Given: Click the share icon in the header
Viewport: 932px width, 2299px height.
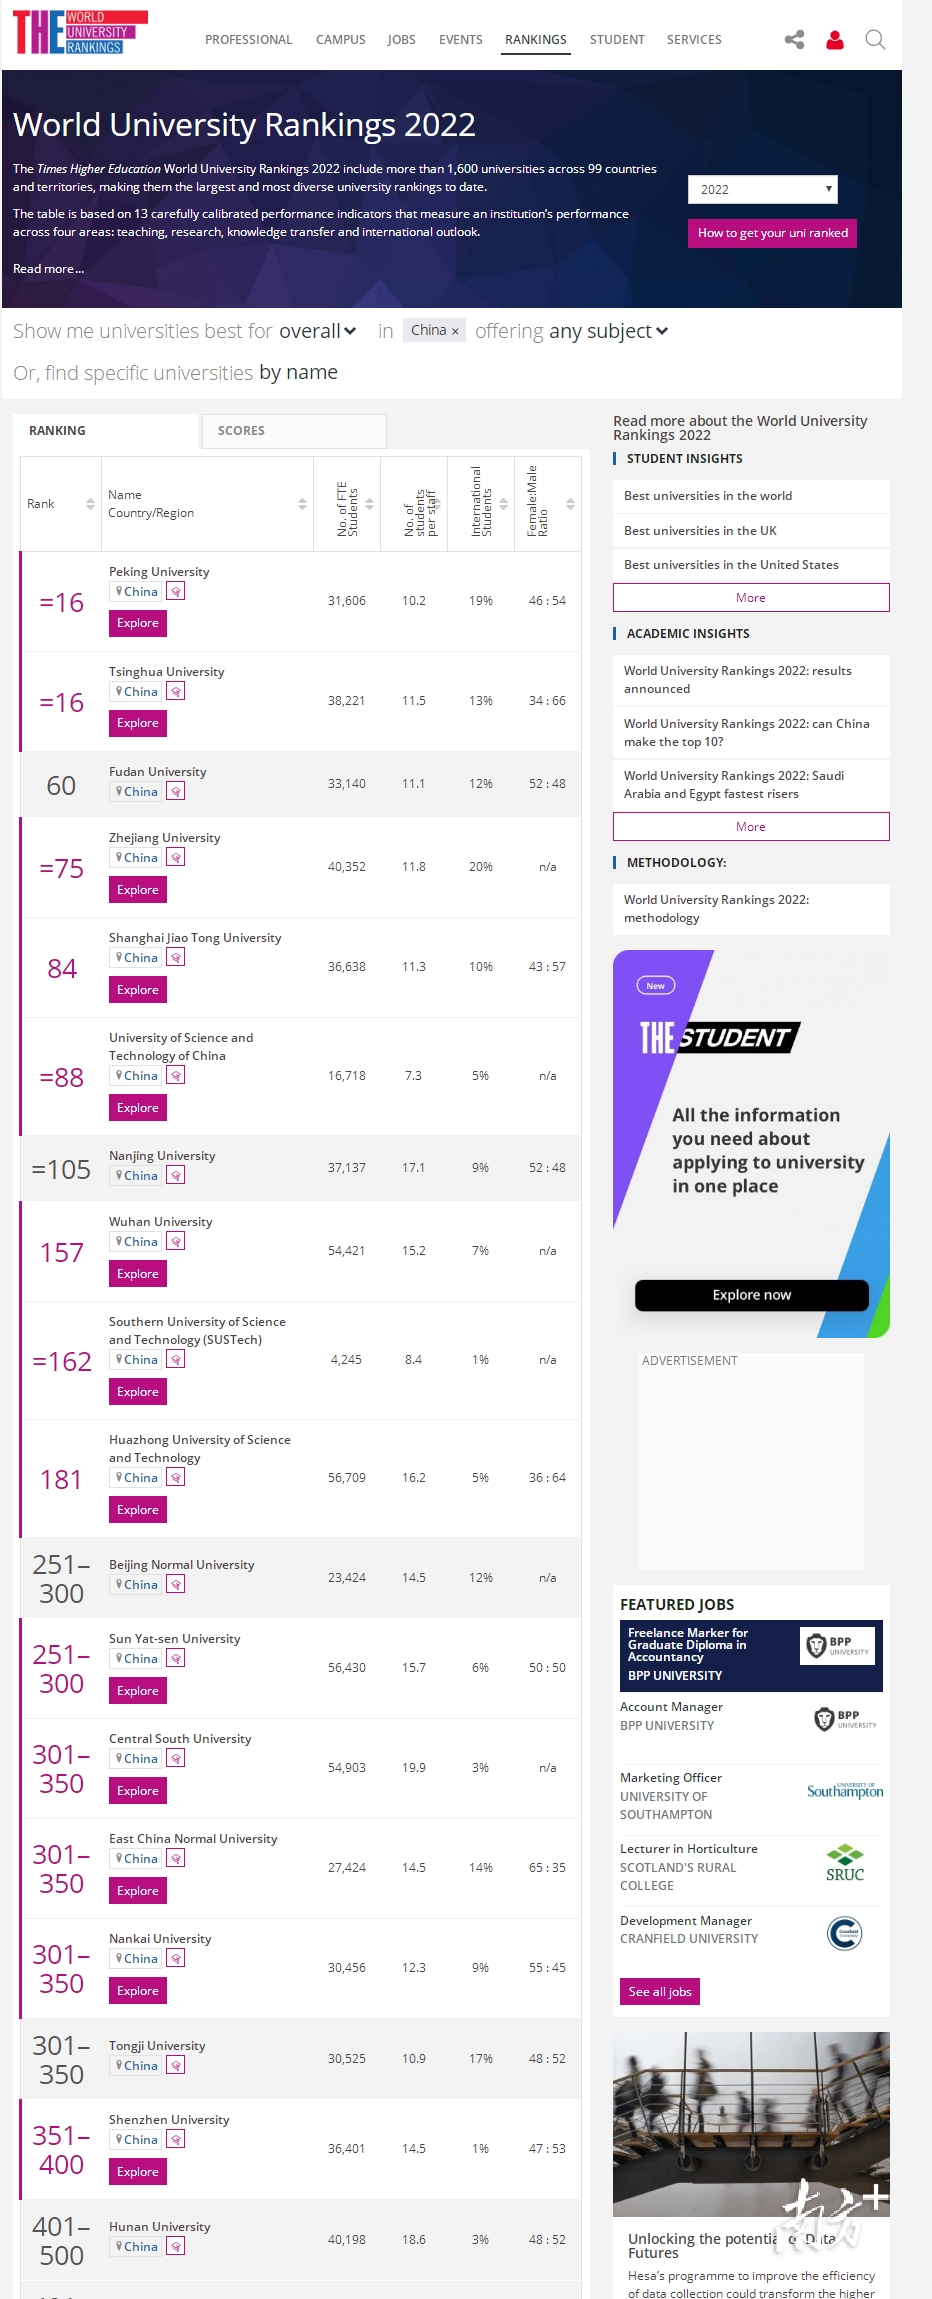Looking at the screenshot, I should coord(794,40).
